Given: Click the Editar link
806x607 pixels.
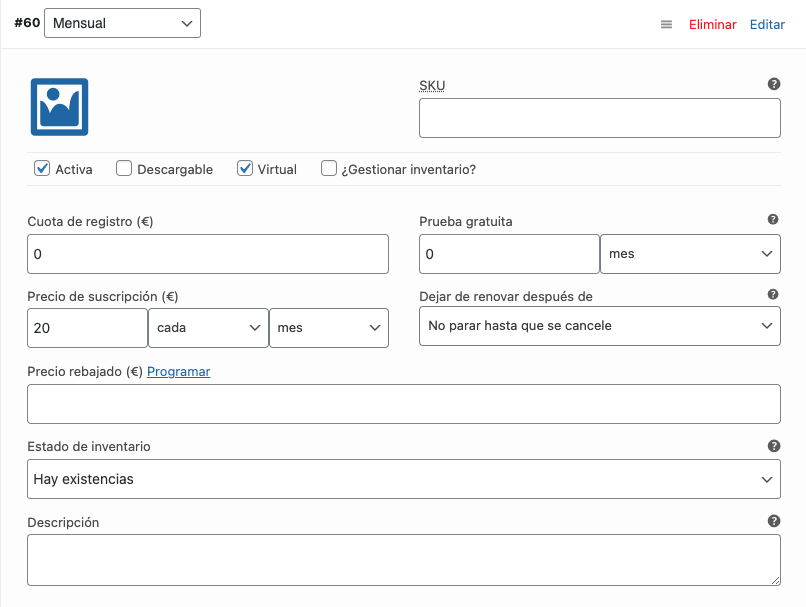Looking at the screenshot, I should [x=767, y=24].
